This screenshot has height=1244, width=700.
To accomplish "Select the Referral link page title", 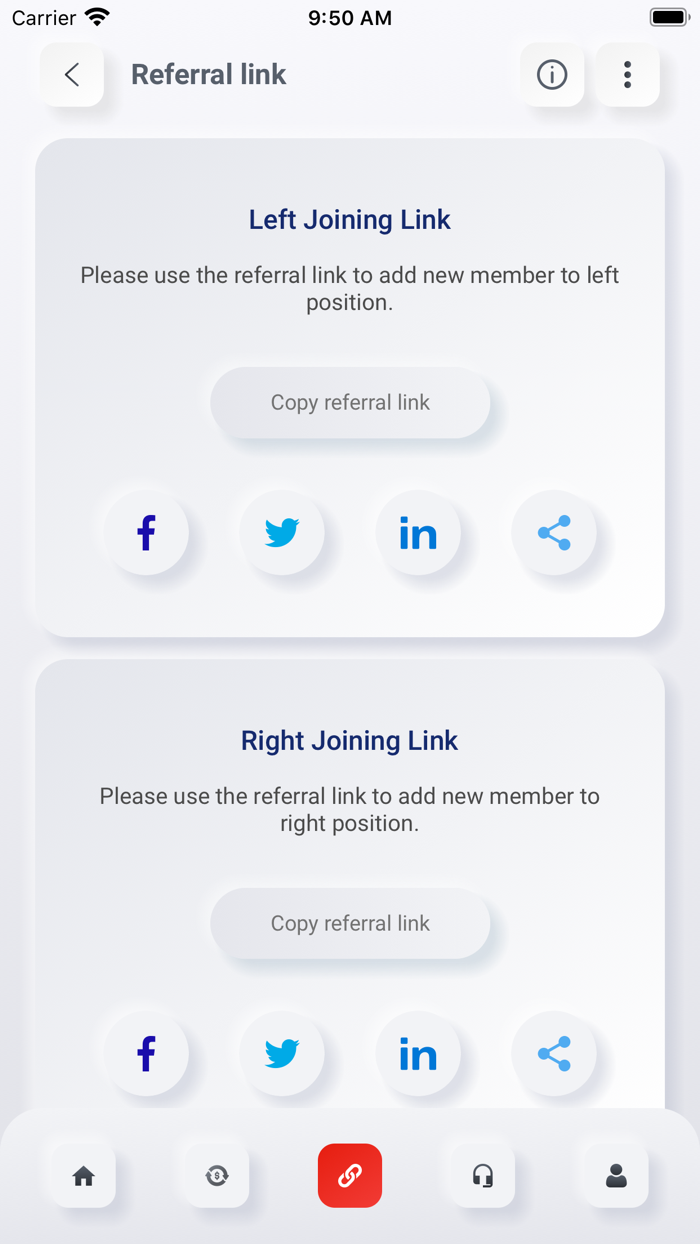I will pyautogui.click(x=208, y=74).
